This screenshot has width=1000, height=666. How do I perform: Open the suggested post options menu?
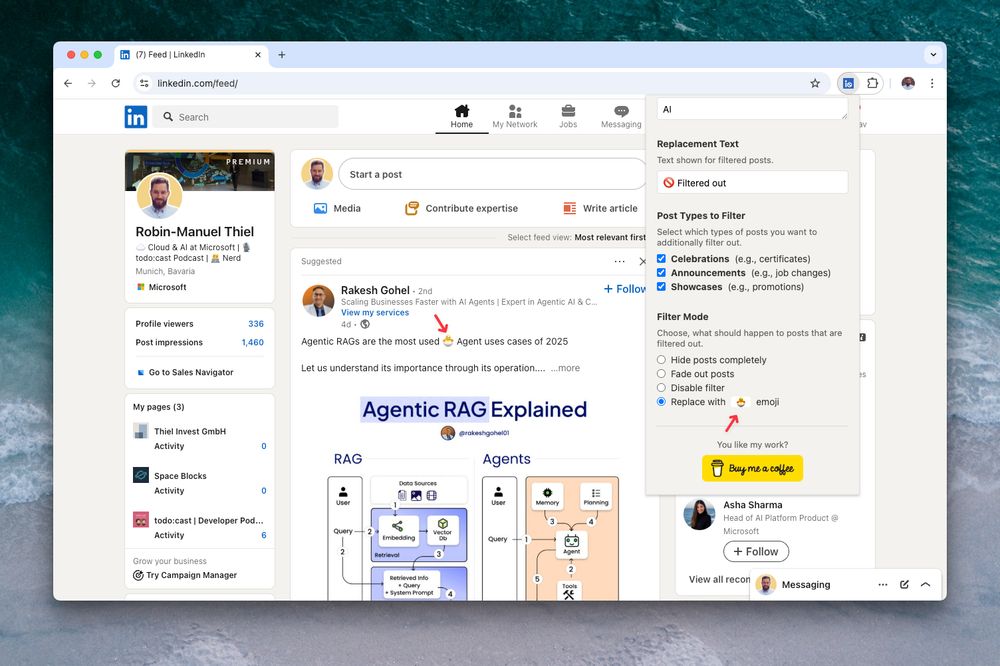tap(619, 261)
